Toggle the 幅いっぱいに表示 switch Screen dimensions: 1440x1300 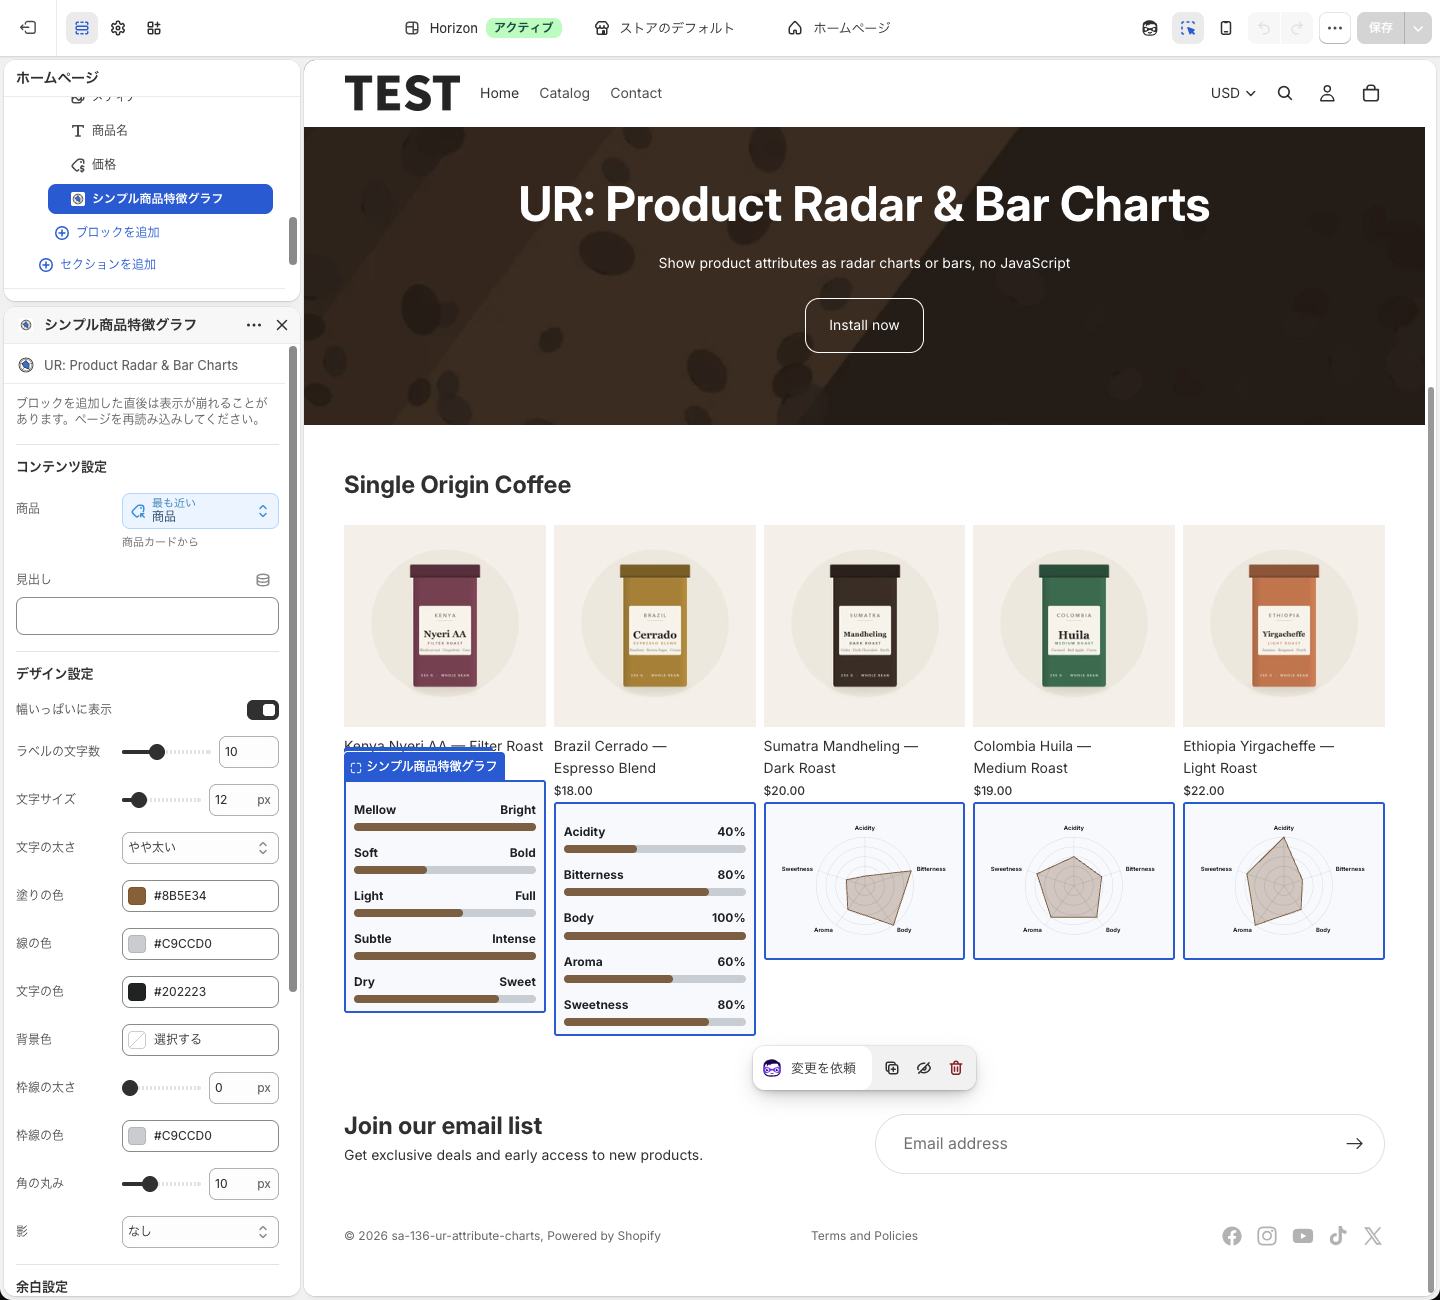tap(263, 710)
